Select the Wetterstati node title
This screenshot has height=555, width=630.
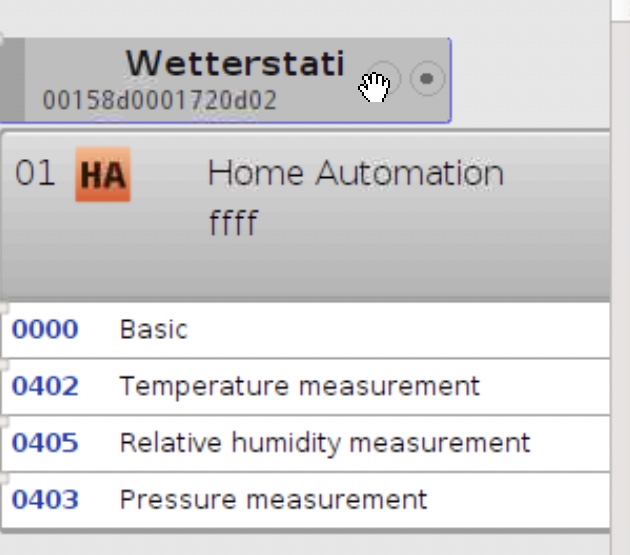pos(235,64)
